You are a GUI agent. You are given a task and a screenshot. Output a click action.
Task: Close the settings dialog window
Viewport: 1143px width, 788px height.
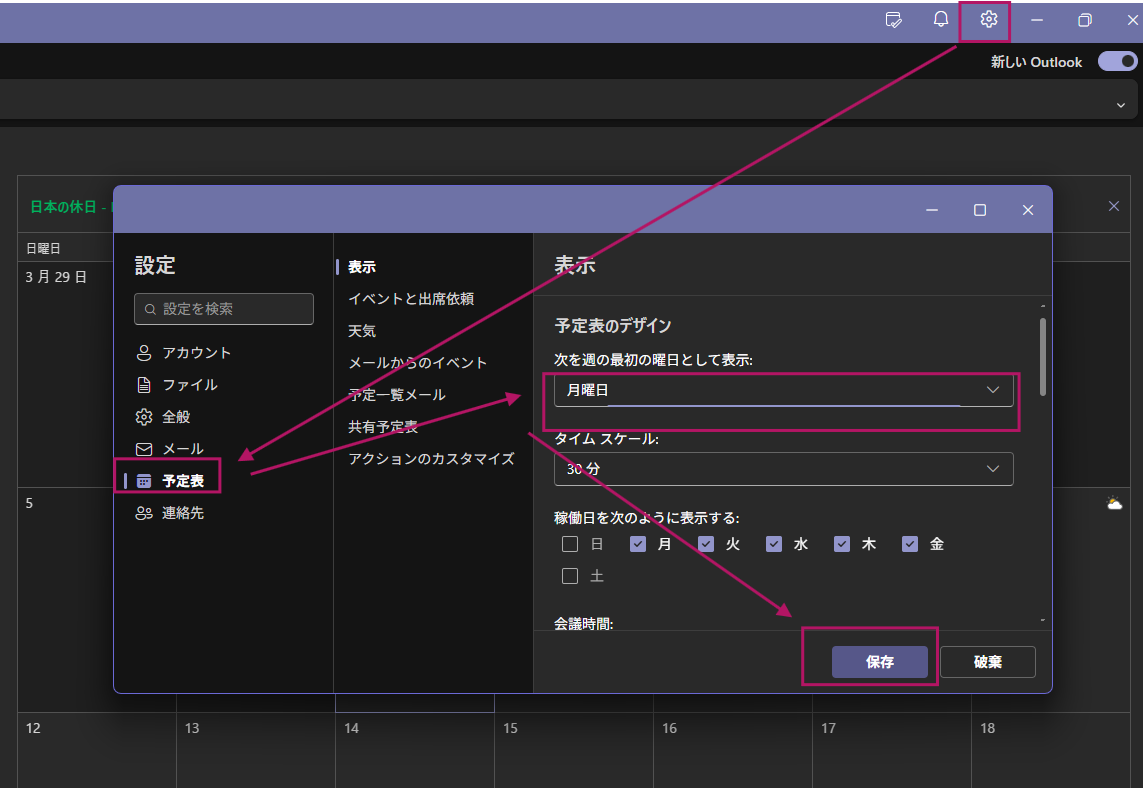point(1028,210)
